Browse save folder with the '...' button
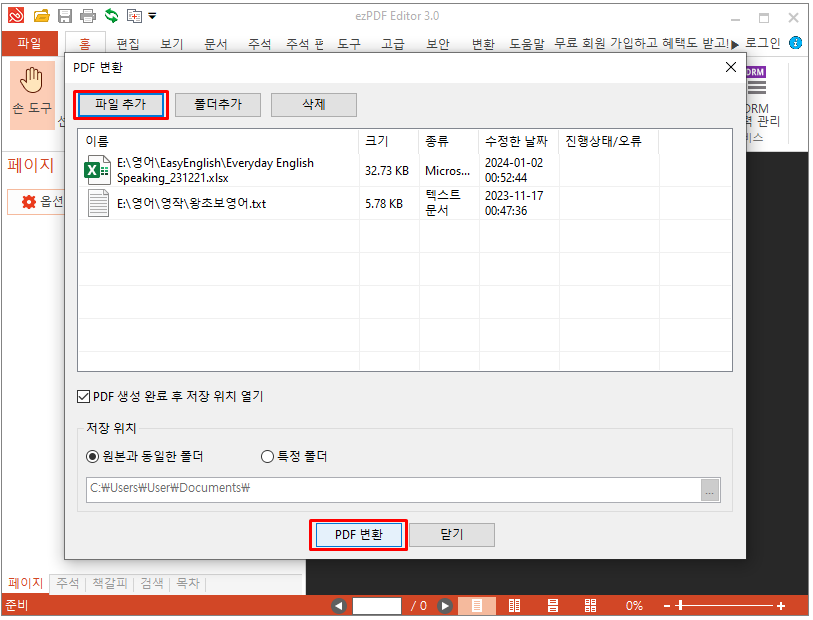Image resolution: width=813 pixels, height=620 pixels. (x=710, y=490)
